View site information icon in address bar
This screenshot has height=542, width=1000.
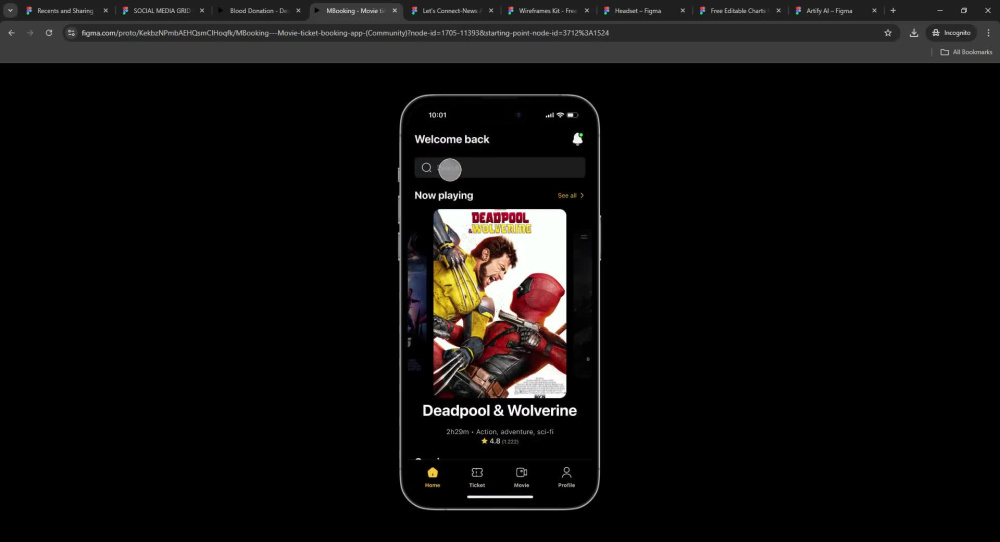pyautogui.click(x=71, y=33)
